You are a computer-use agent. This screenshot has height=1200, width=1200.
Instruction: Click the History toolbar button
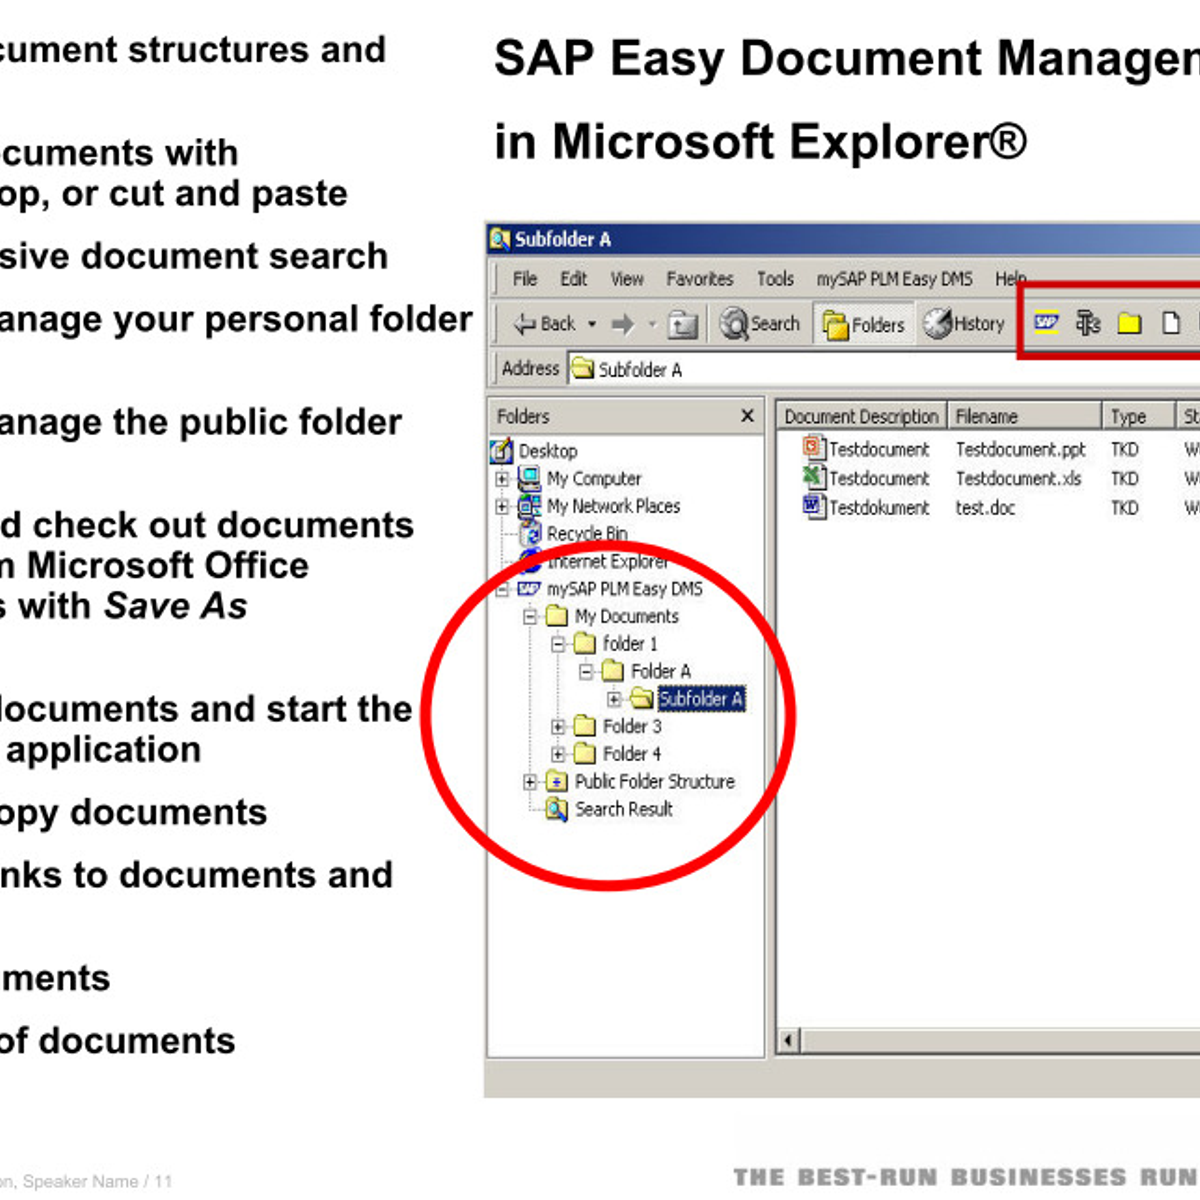(964, 324)
